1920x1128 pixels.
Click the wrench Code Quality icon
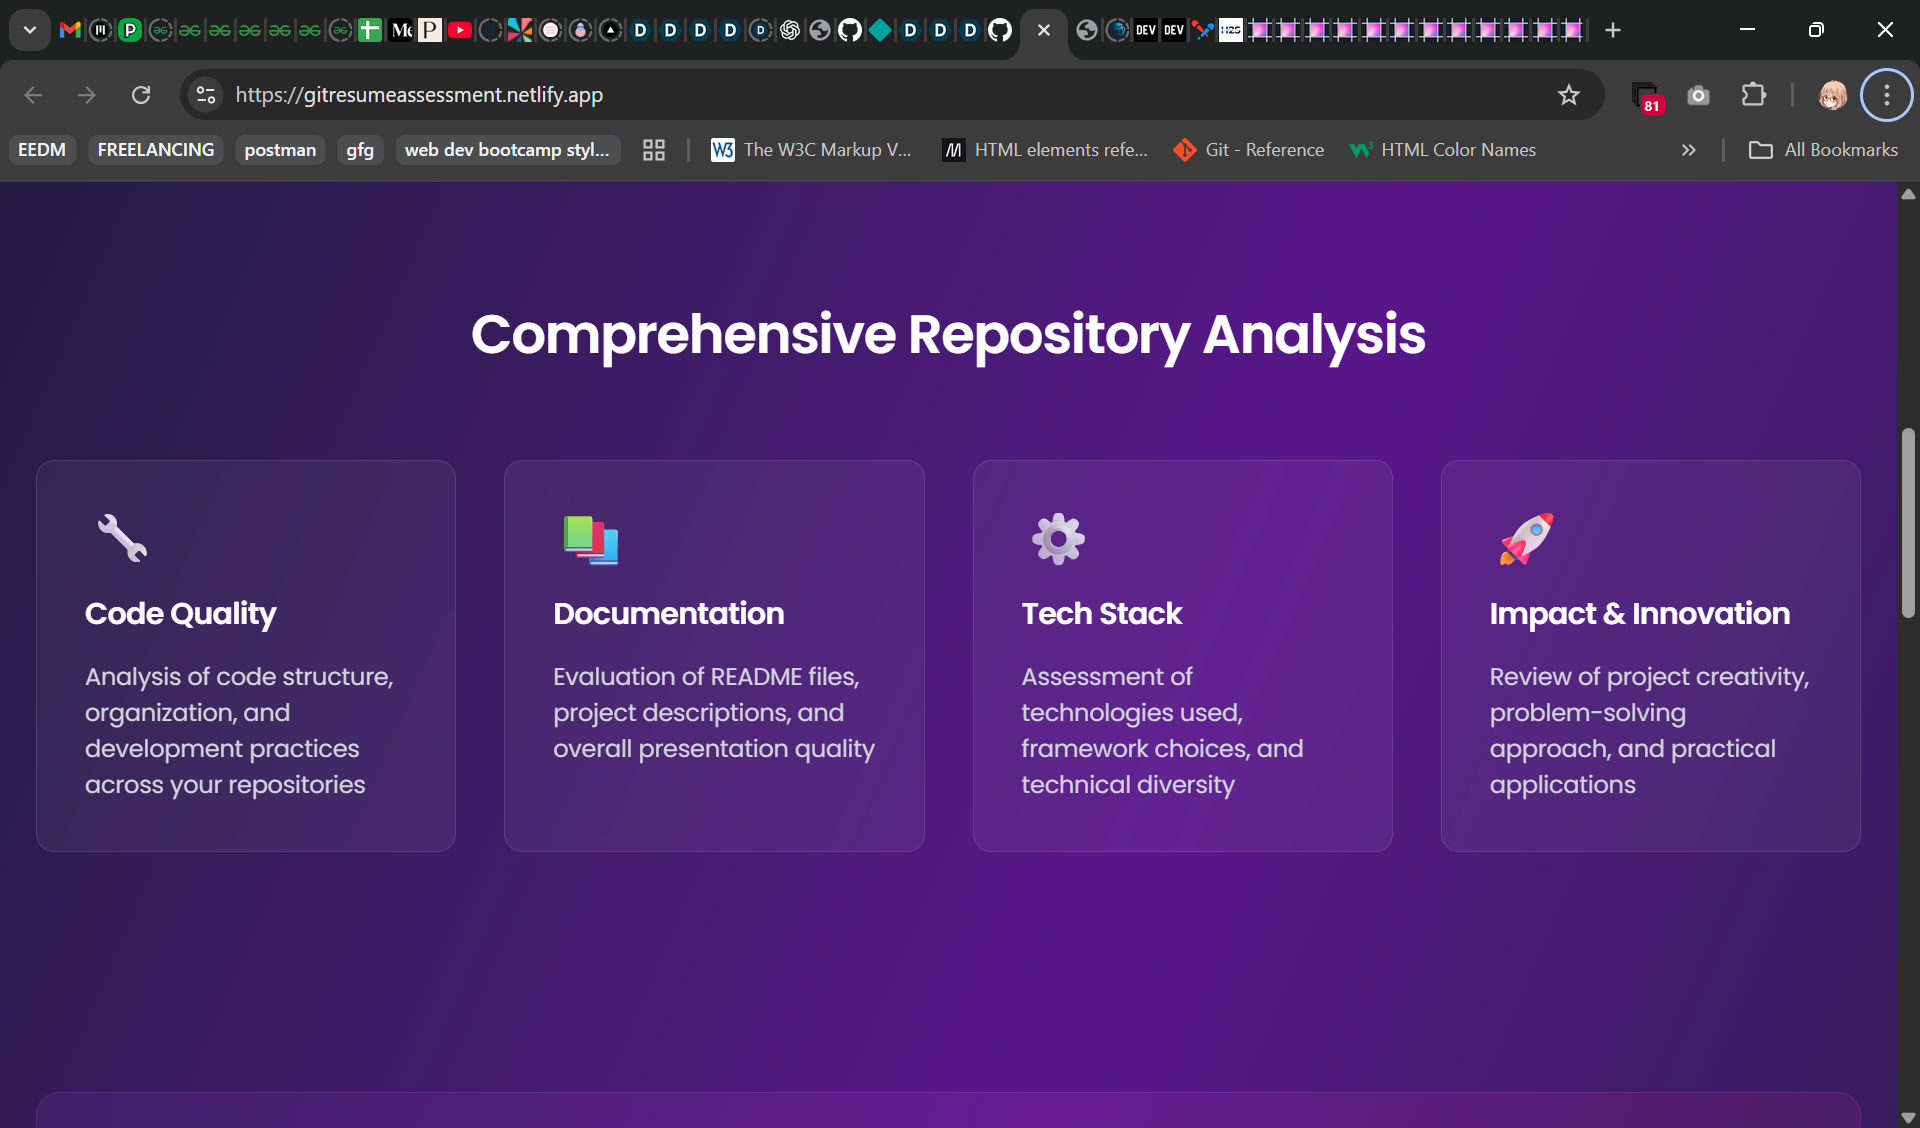click(122, 539)
